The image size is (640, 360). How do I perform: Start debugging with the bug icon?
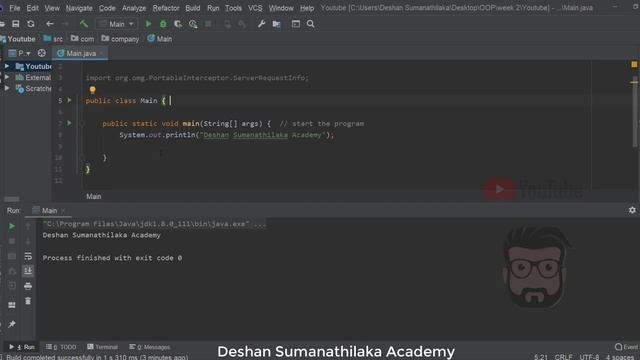click(163, 24)
